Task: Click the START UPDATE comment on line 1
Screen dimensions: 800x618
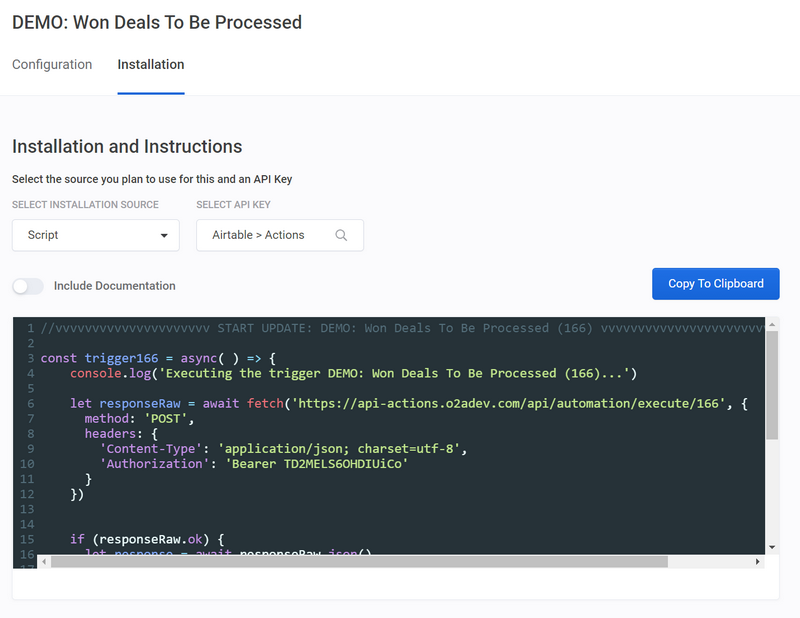Action: pos(400,328)
